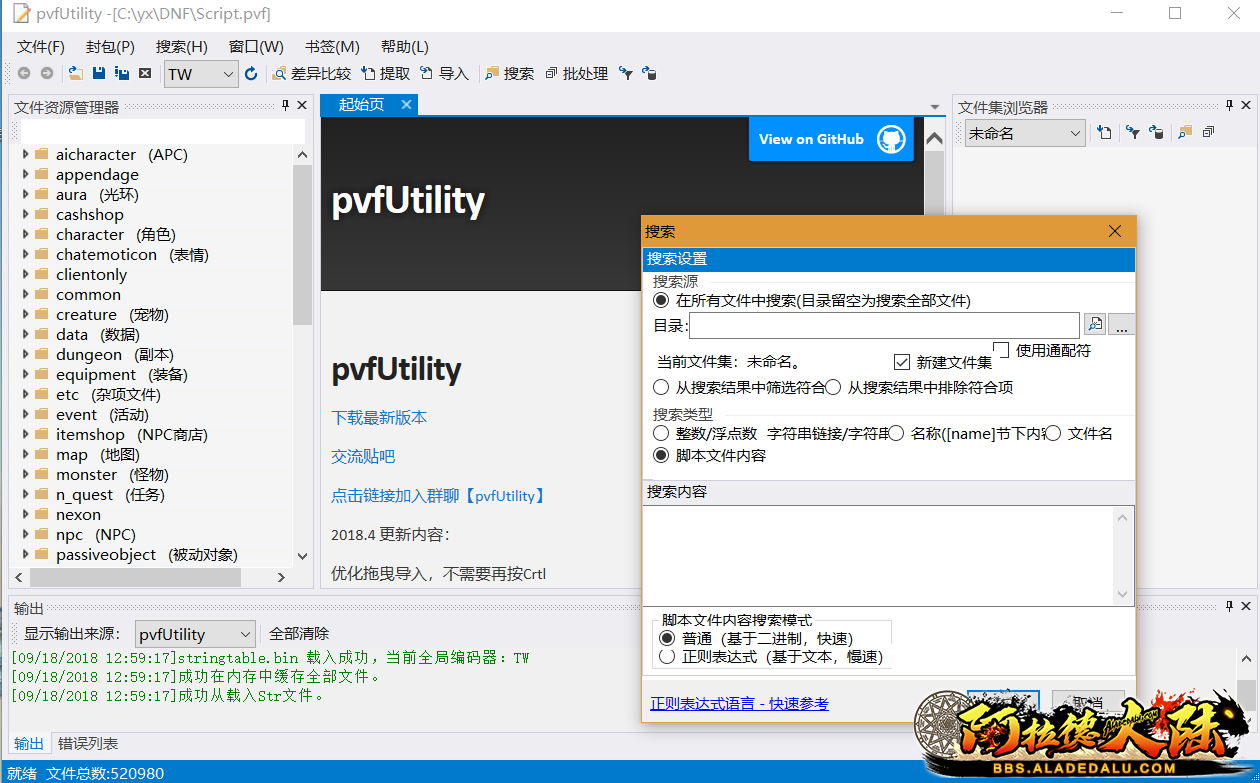1260x783 pixels.
Task: Click the browse folder icon beside 目录 field
Action: 1095,325
